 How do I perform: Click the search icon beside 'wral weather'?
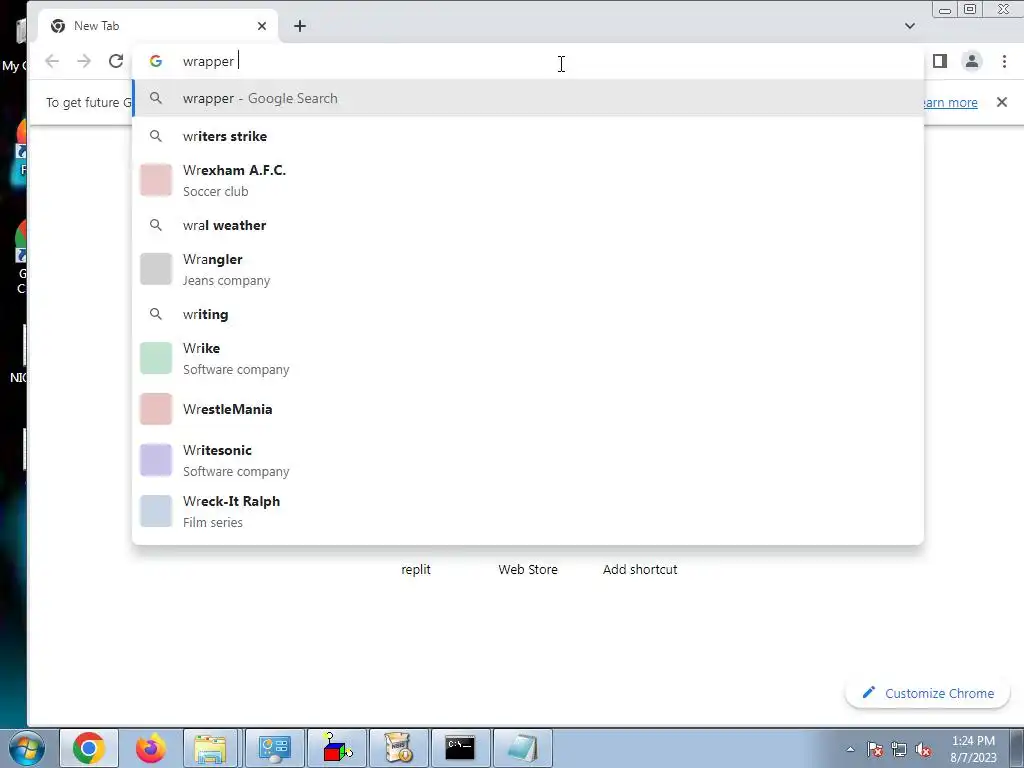(x=155, y=225)
